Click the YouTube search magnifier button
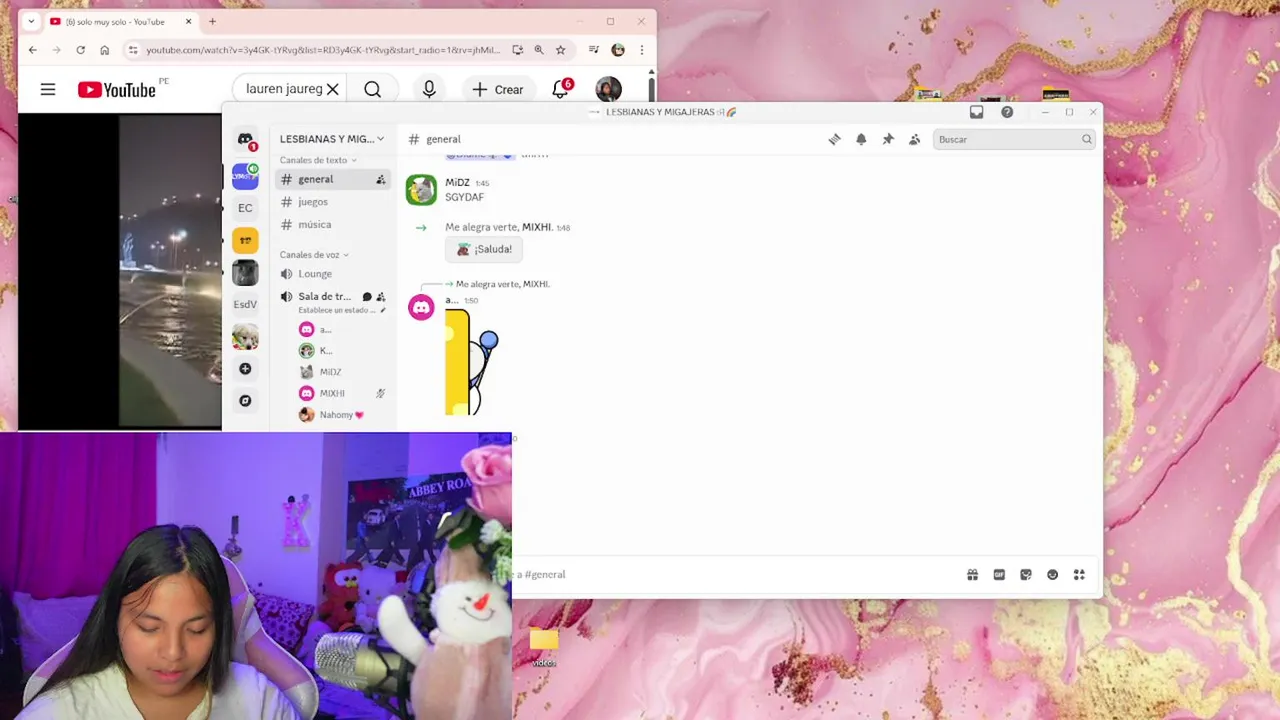The image size is (1280, 720). pos(372,89)
